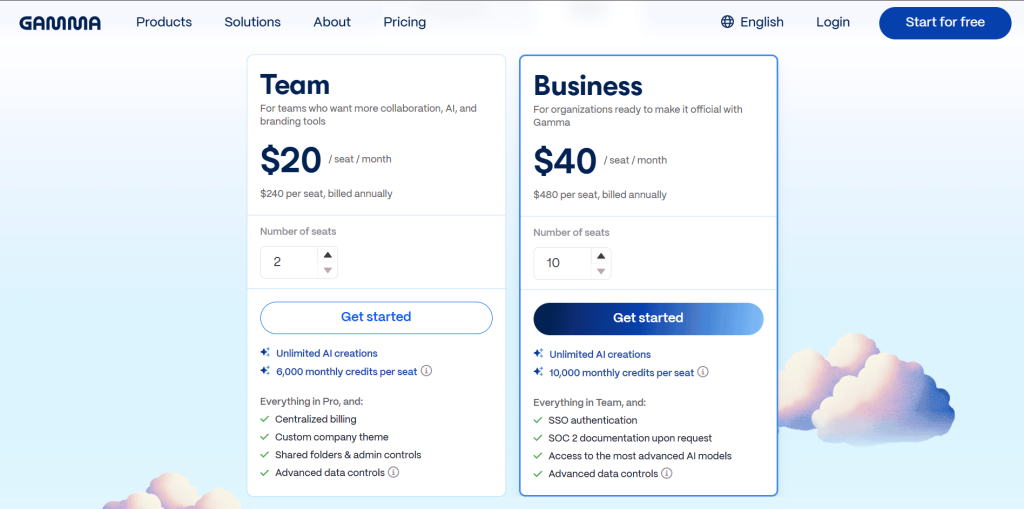The image size is (1024, 509).
Task: Click Get started under Business plan
Action: [x=648, y=318]
